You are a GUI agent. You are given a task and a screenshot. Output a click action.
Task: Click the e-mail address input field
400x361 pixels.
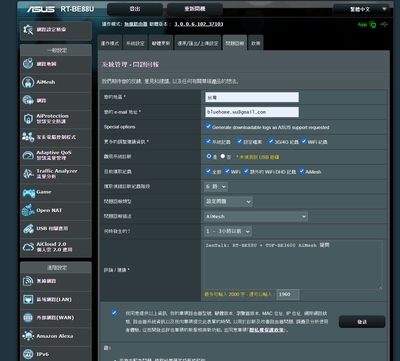[252, 112]
